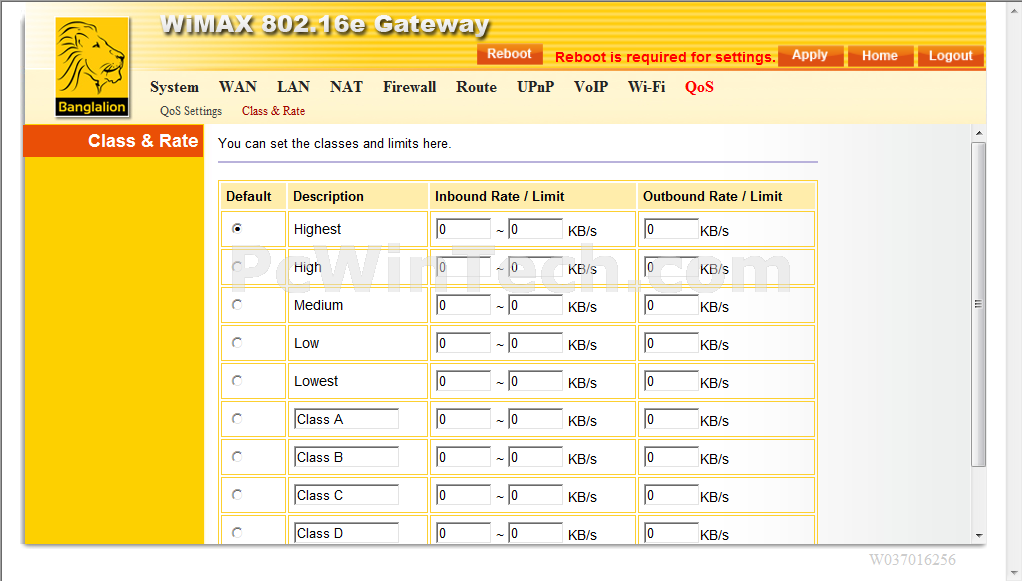Click the Low outbound rate field
This screenshot has width=1022, height=581.
(x=671, y=343)
